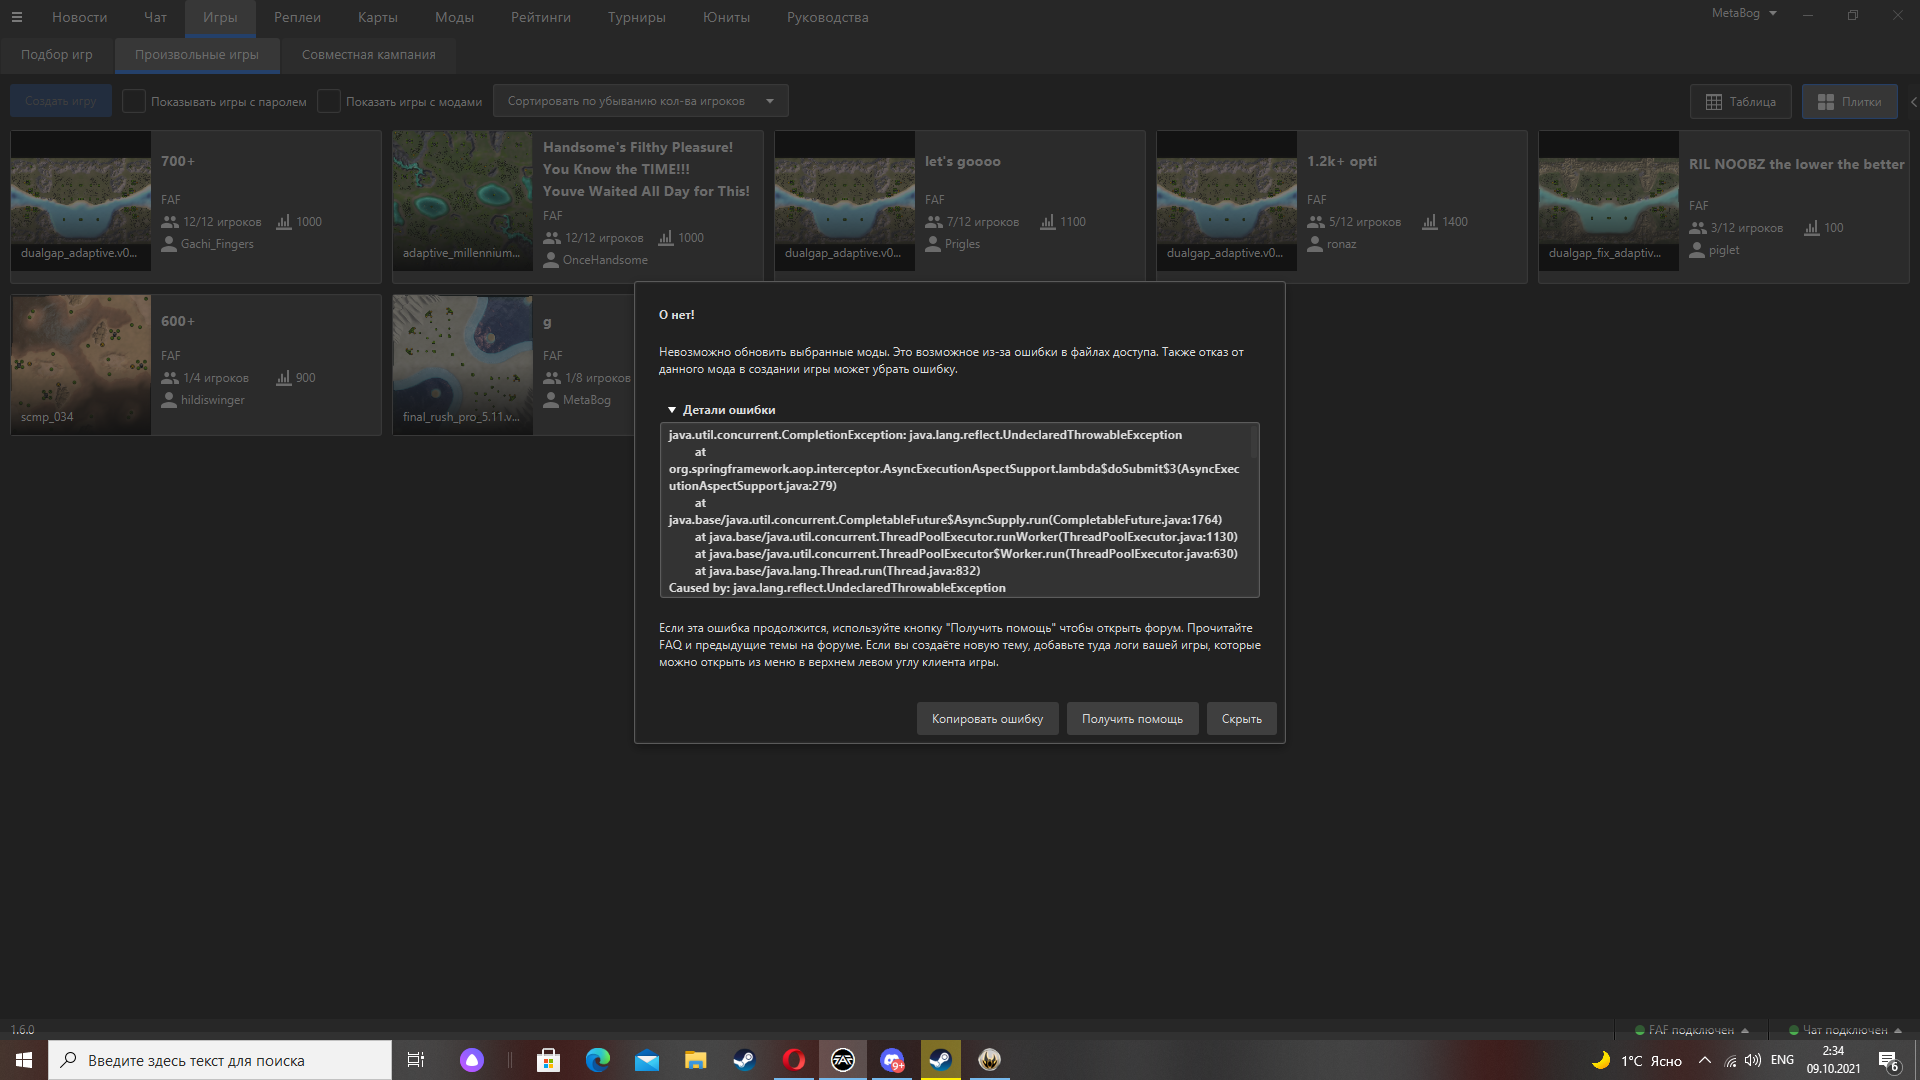The image size is (1920, 1080).
Task: Open Opera browser from taskbar
Action: [794, 1060]
